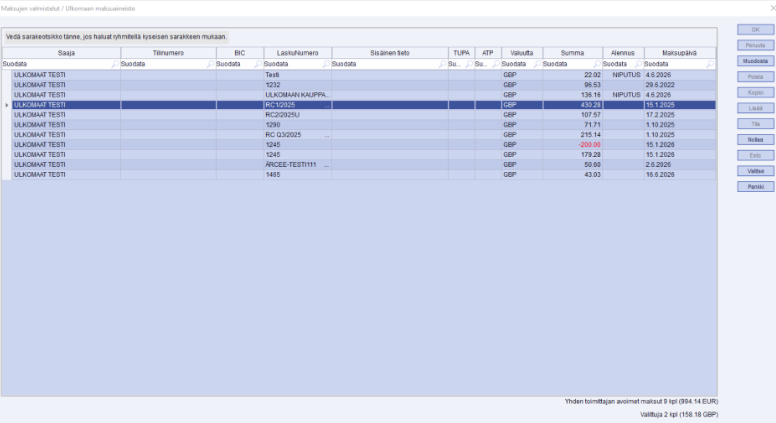Click the NIPUTUS cell in the 136.16 row

click(x=623, y=95)
